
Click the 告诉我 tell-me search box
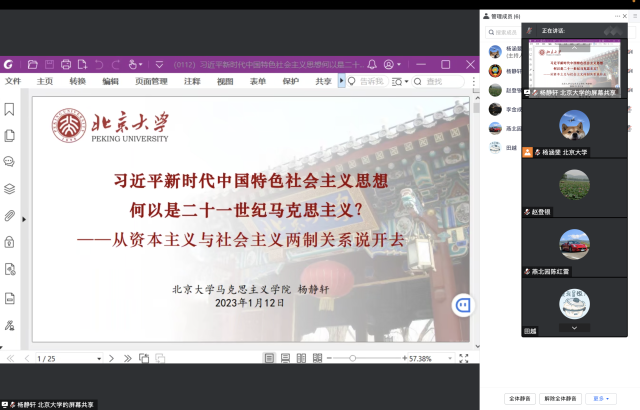(x=367, y=81)
